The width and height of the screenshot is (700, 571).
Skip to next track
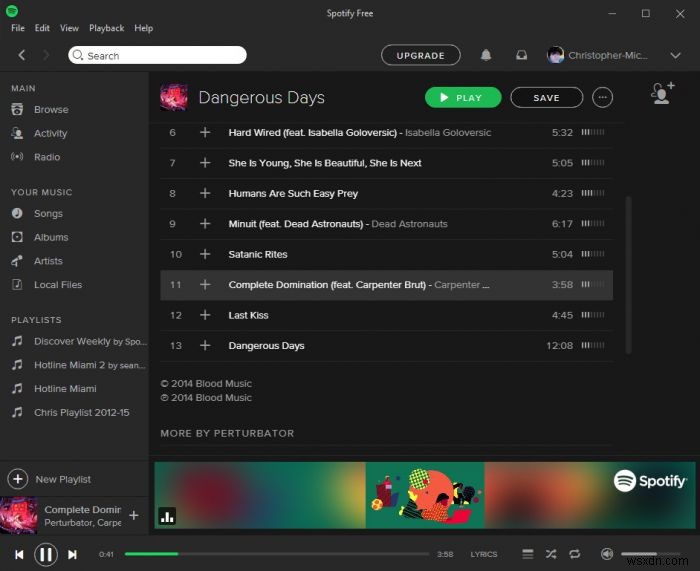click(x=72, y=554)
